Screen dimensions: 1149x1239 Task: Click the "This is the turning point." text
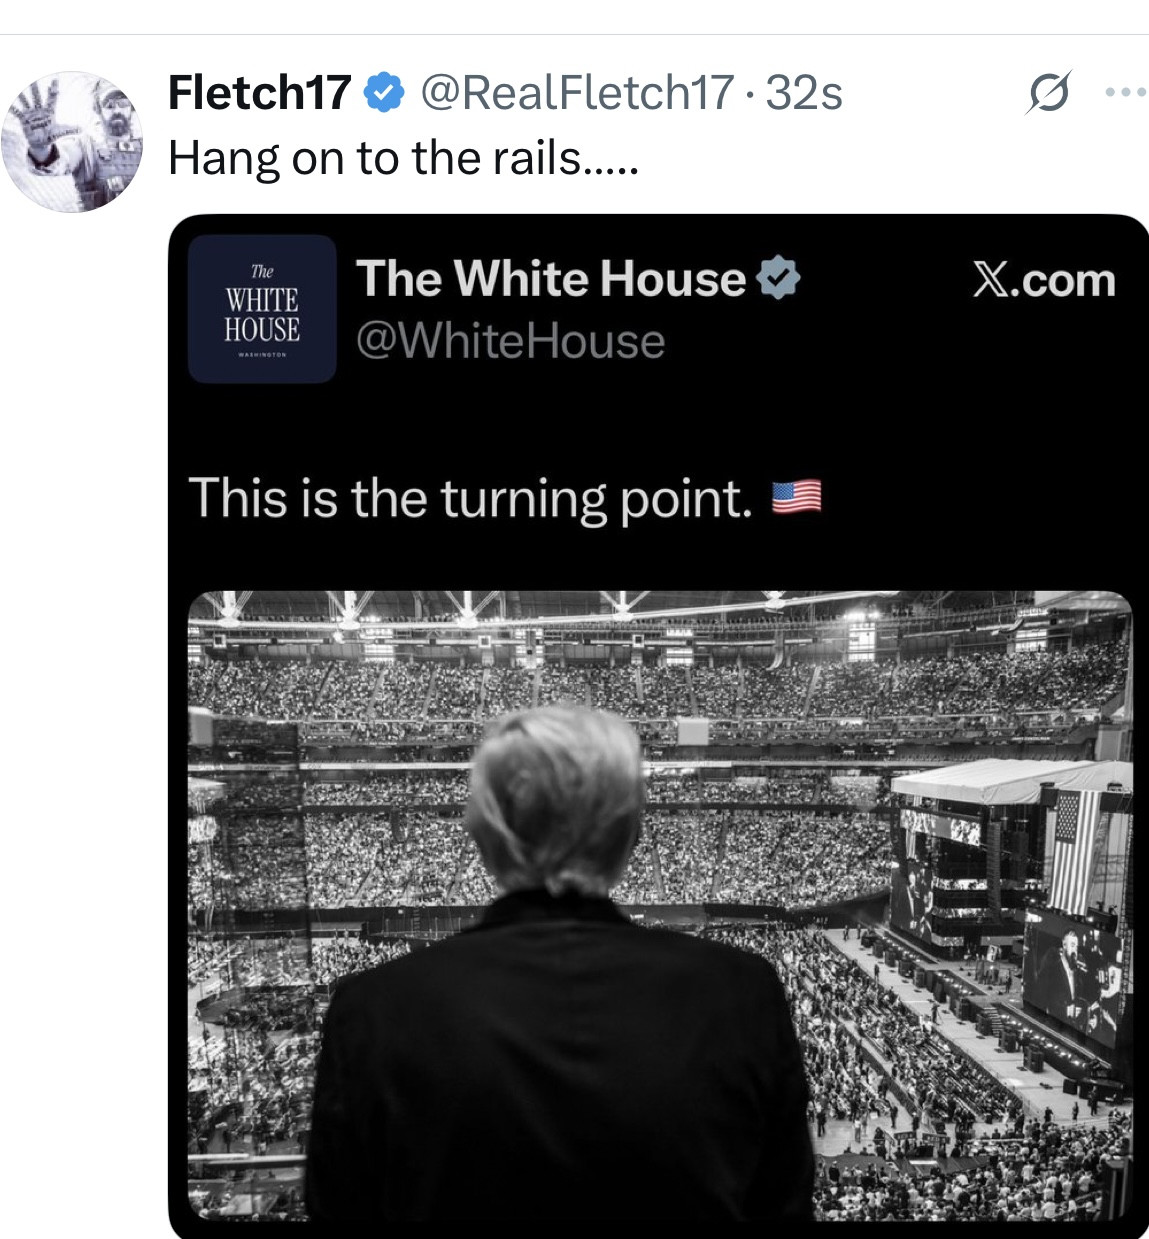pyautogui.click(x=470, y=497)
